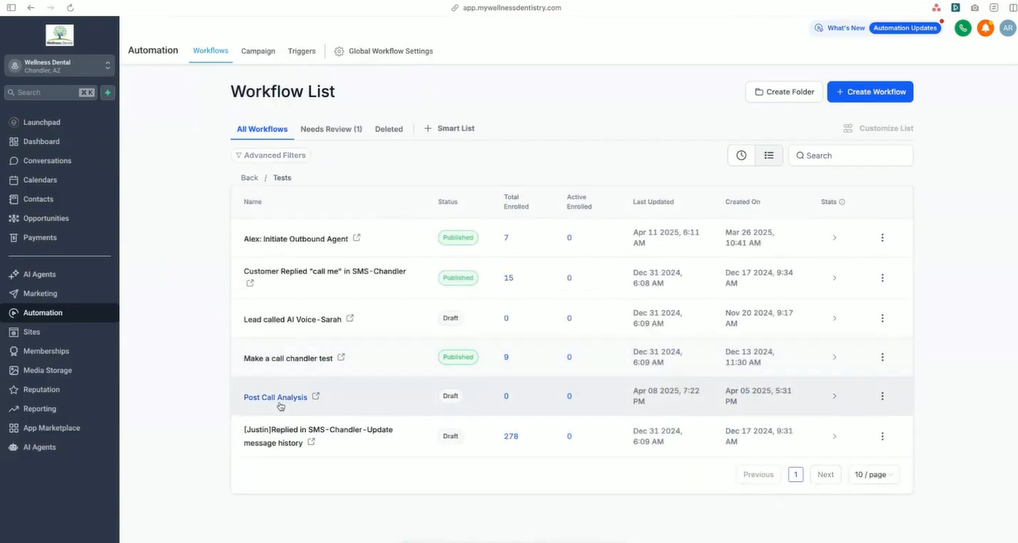Open the Campaign tab

258,51
